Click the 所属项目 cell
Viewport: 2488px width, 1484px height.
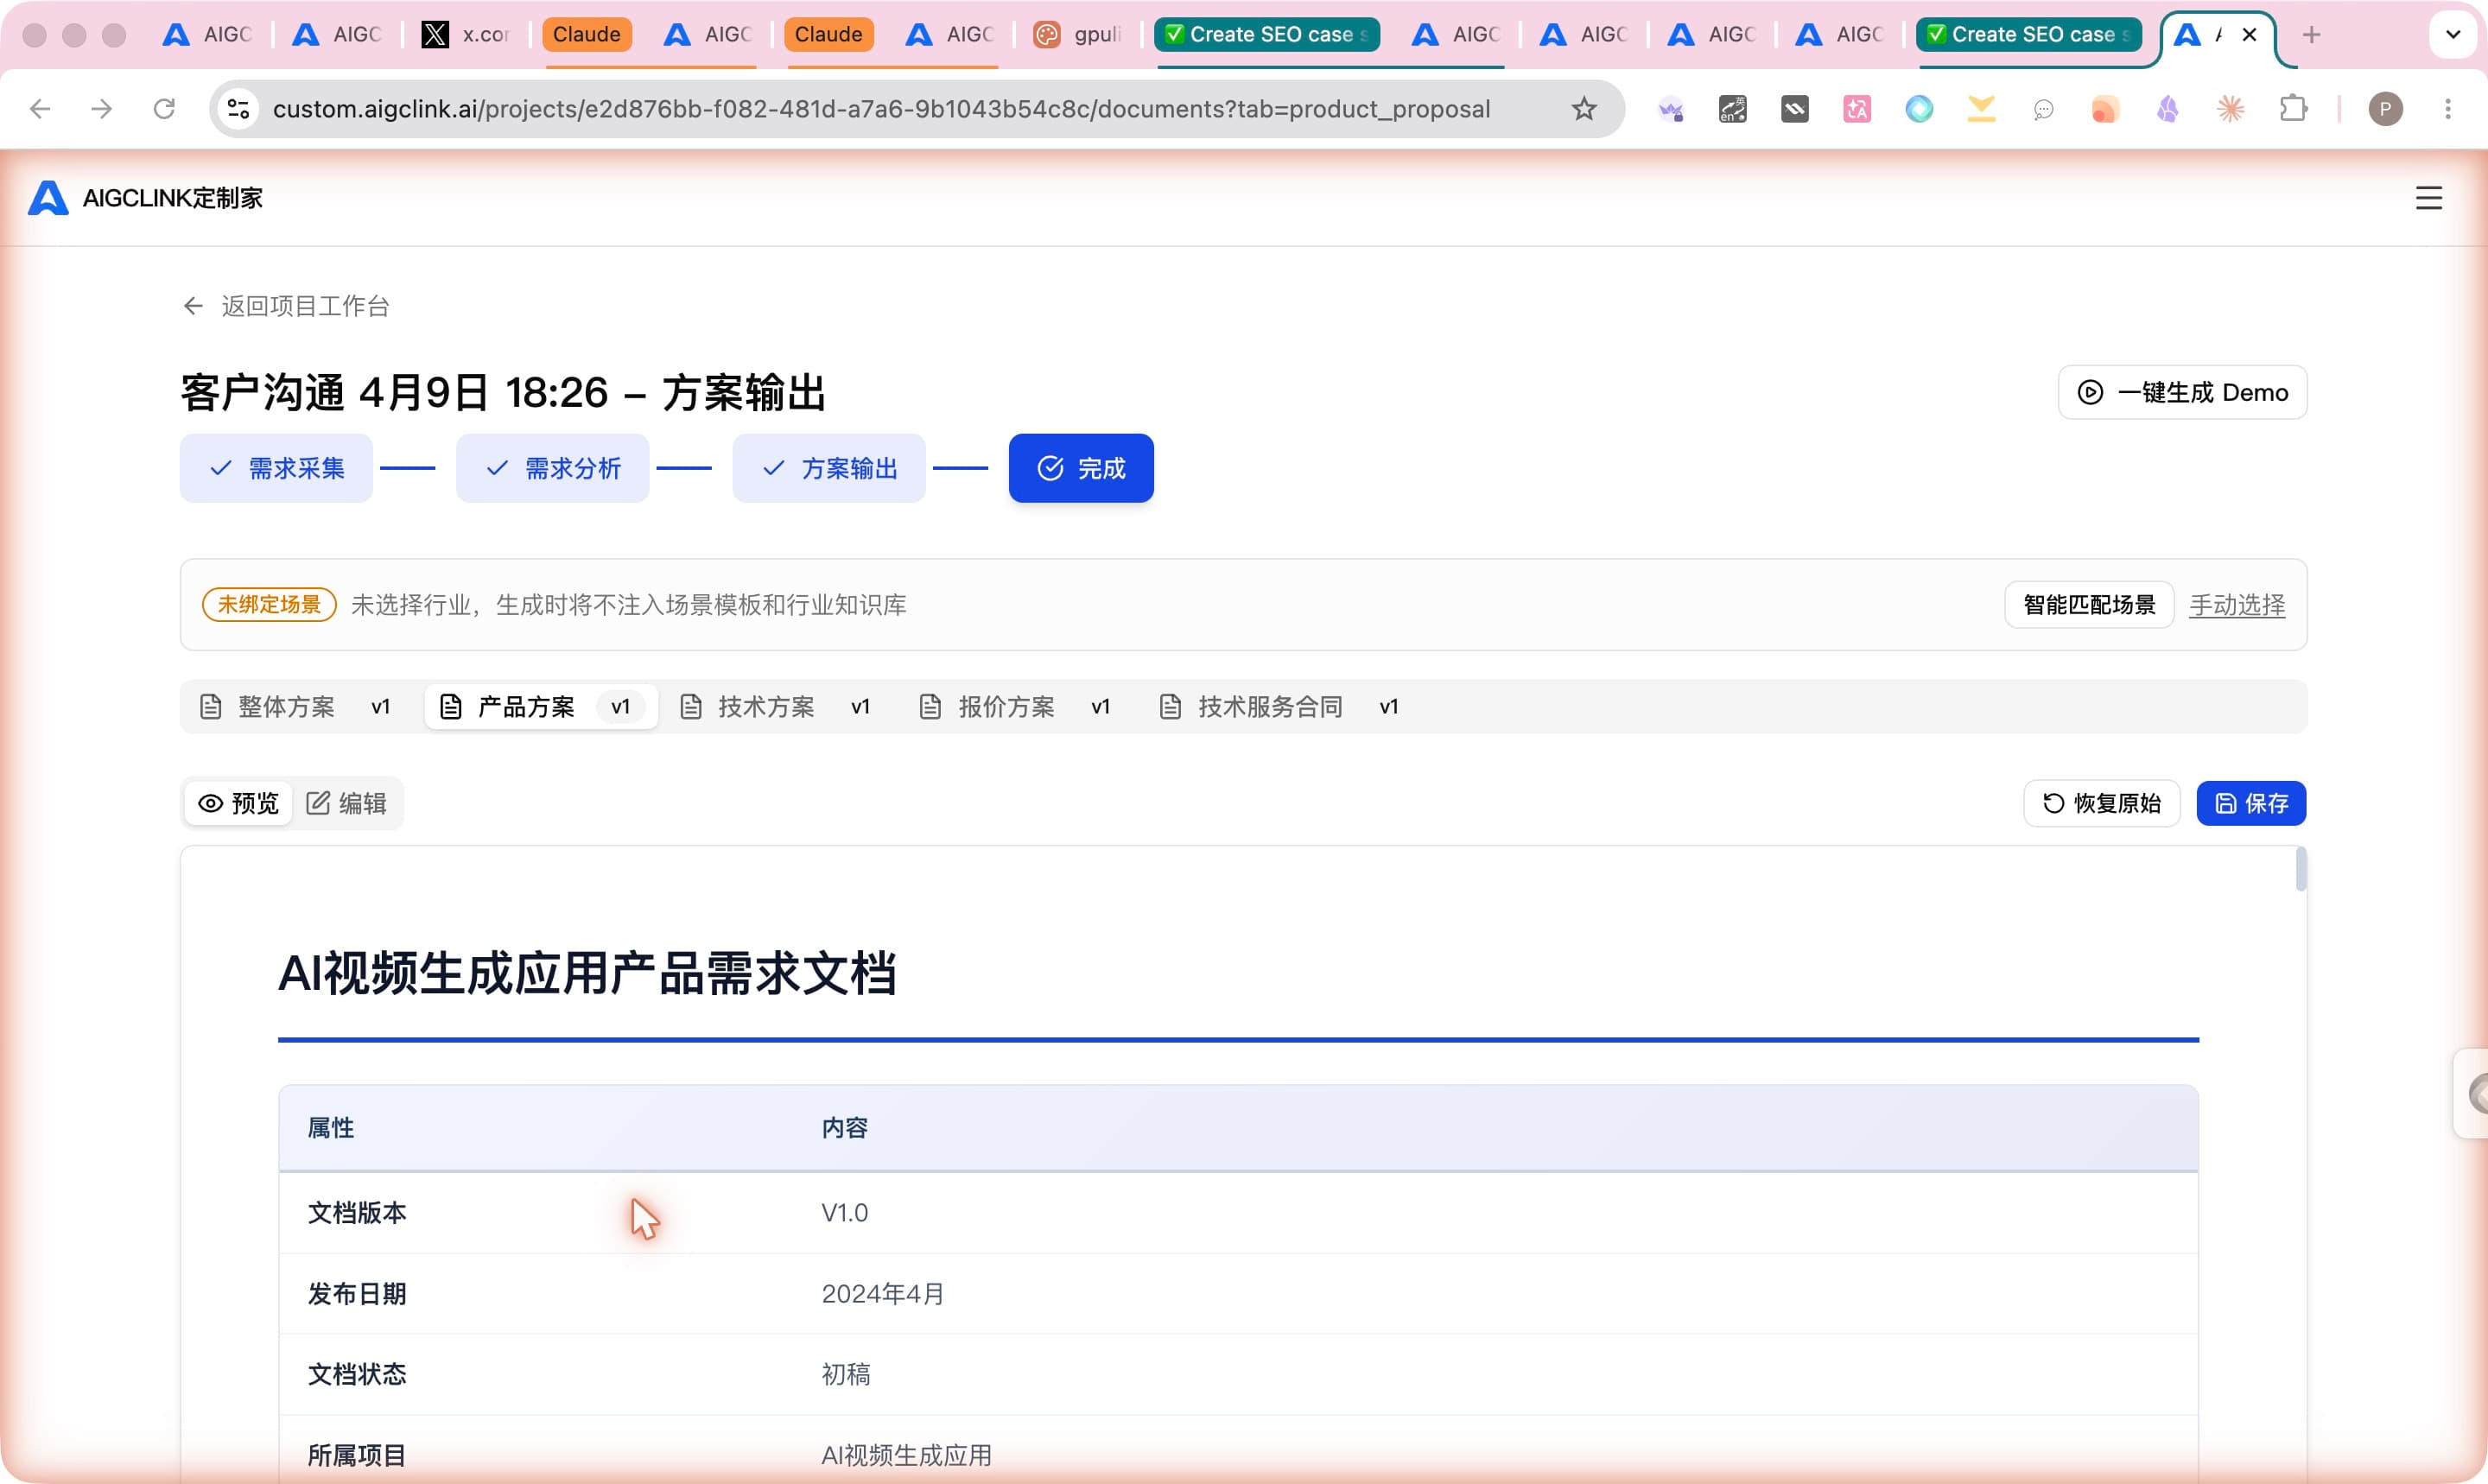pos(357,1455)
